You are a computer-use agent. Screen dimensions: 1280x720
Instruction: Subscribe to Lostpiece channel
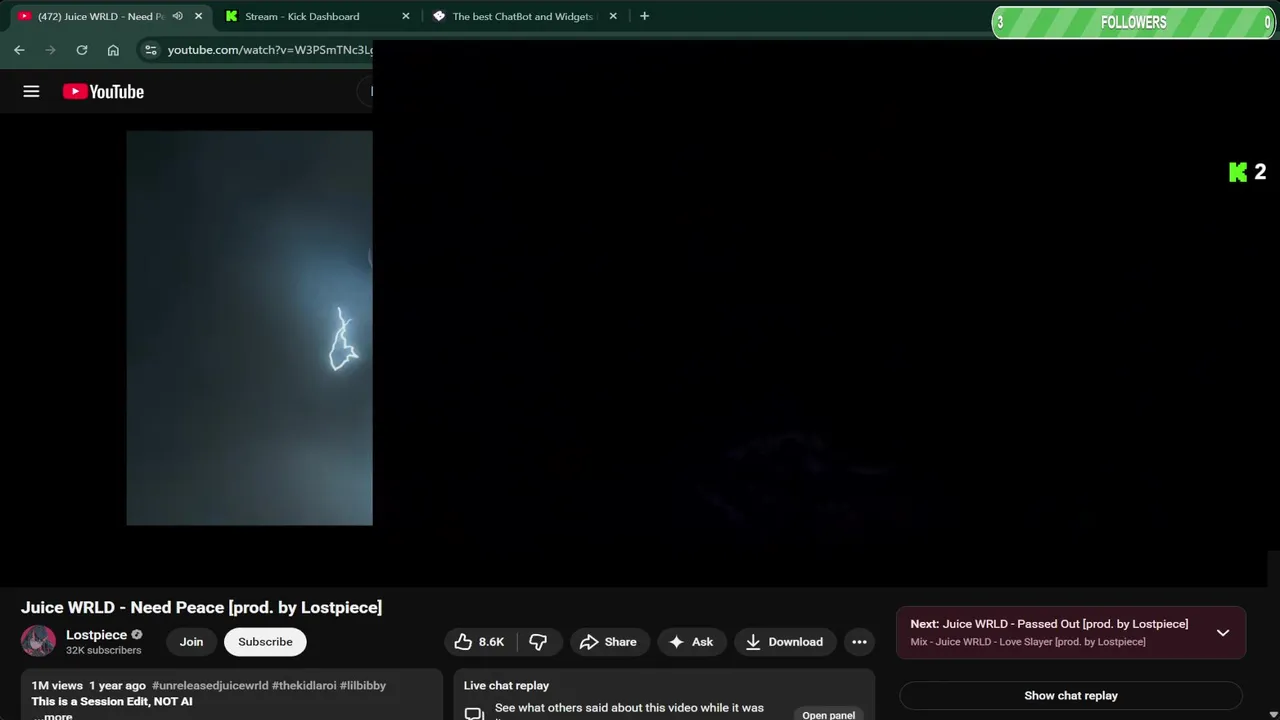point(265,642)
